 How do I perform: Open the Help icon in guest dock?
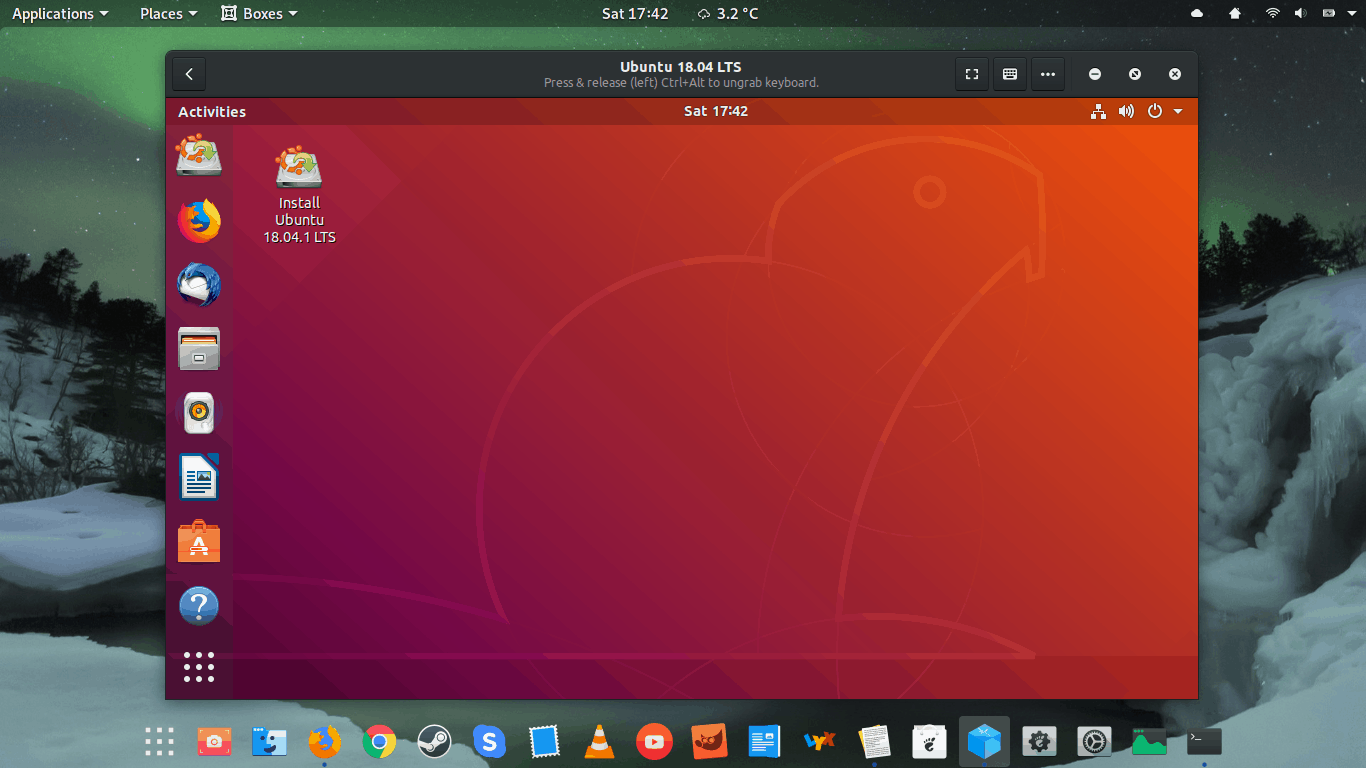click(x=199, y=605)
